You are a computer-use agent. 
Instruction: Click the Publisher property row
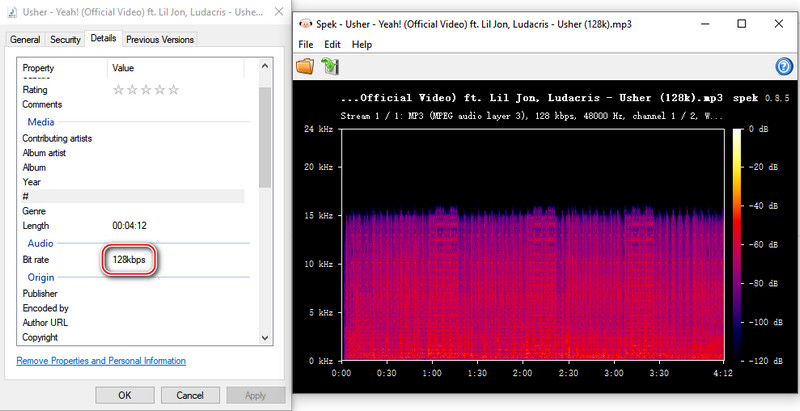click(x=132, y=293)
